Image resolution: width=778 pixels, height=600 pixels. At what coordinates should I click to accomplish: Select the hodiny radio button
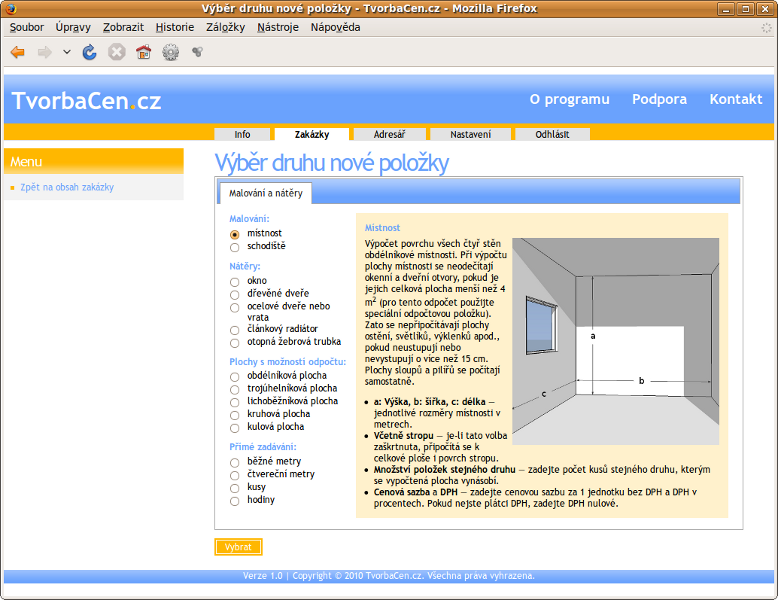(x=235, y=501)
